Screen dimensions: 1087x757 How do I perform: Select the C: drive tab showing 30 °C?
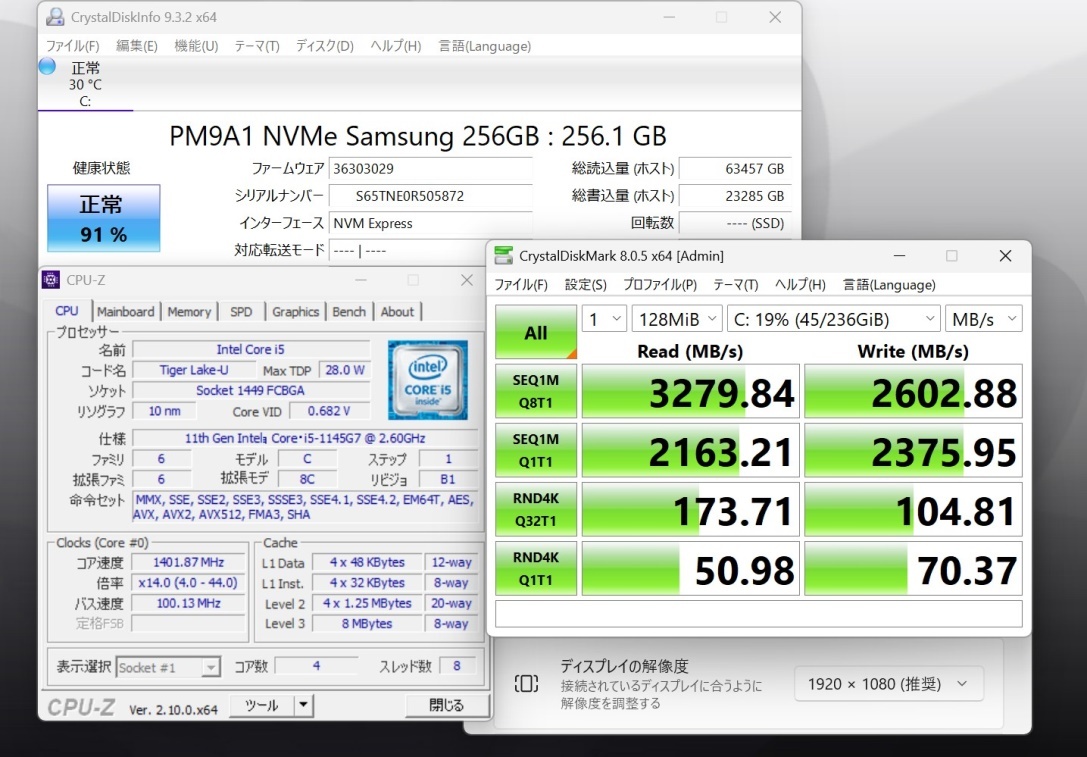(85, 84)
